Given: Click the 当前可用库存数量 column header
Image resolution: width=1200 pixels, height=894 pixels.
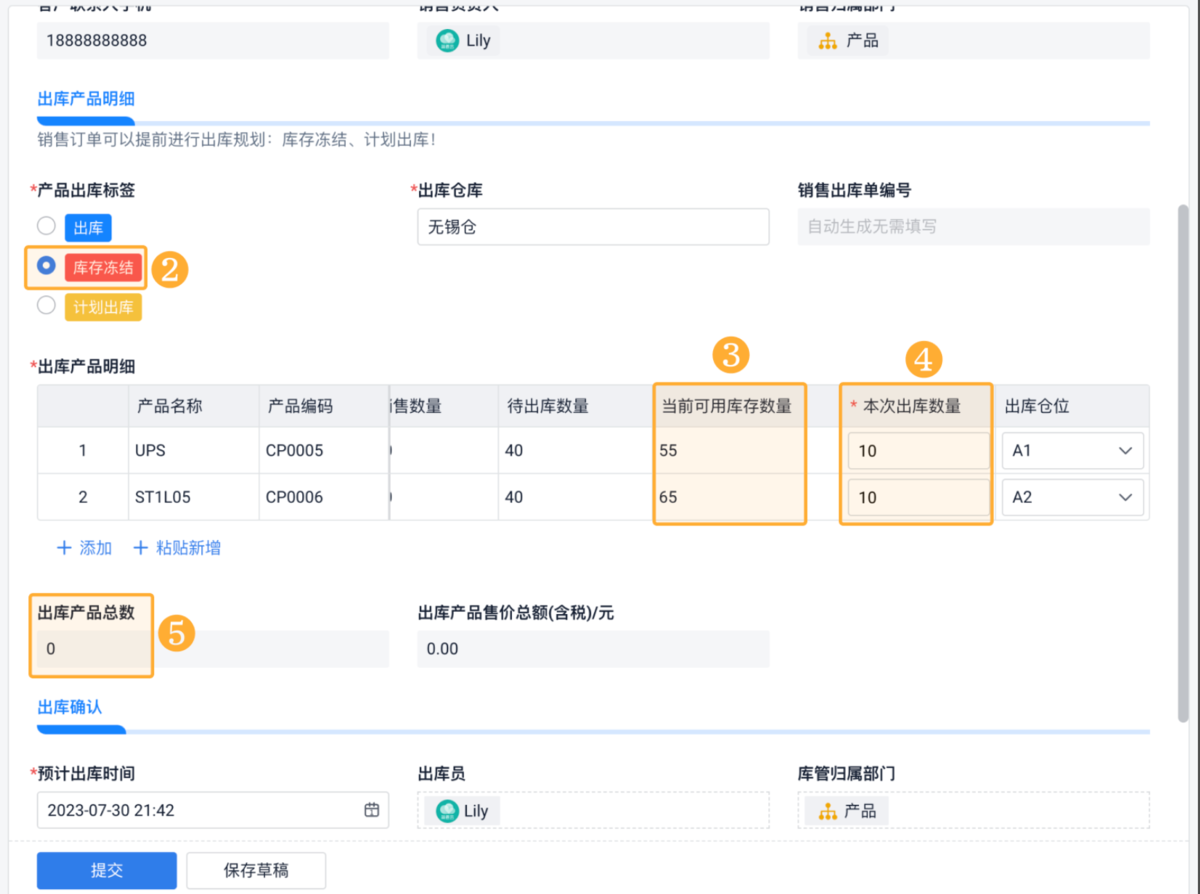Looking at the screenshot, I should click(729, 406).
